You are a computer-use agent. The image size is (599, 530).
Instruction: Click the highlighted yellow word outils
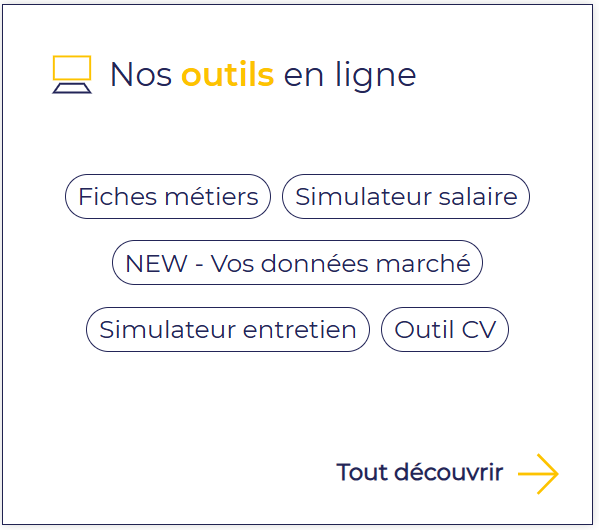pyautogui.click(x=228, y=75)
